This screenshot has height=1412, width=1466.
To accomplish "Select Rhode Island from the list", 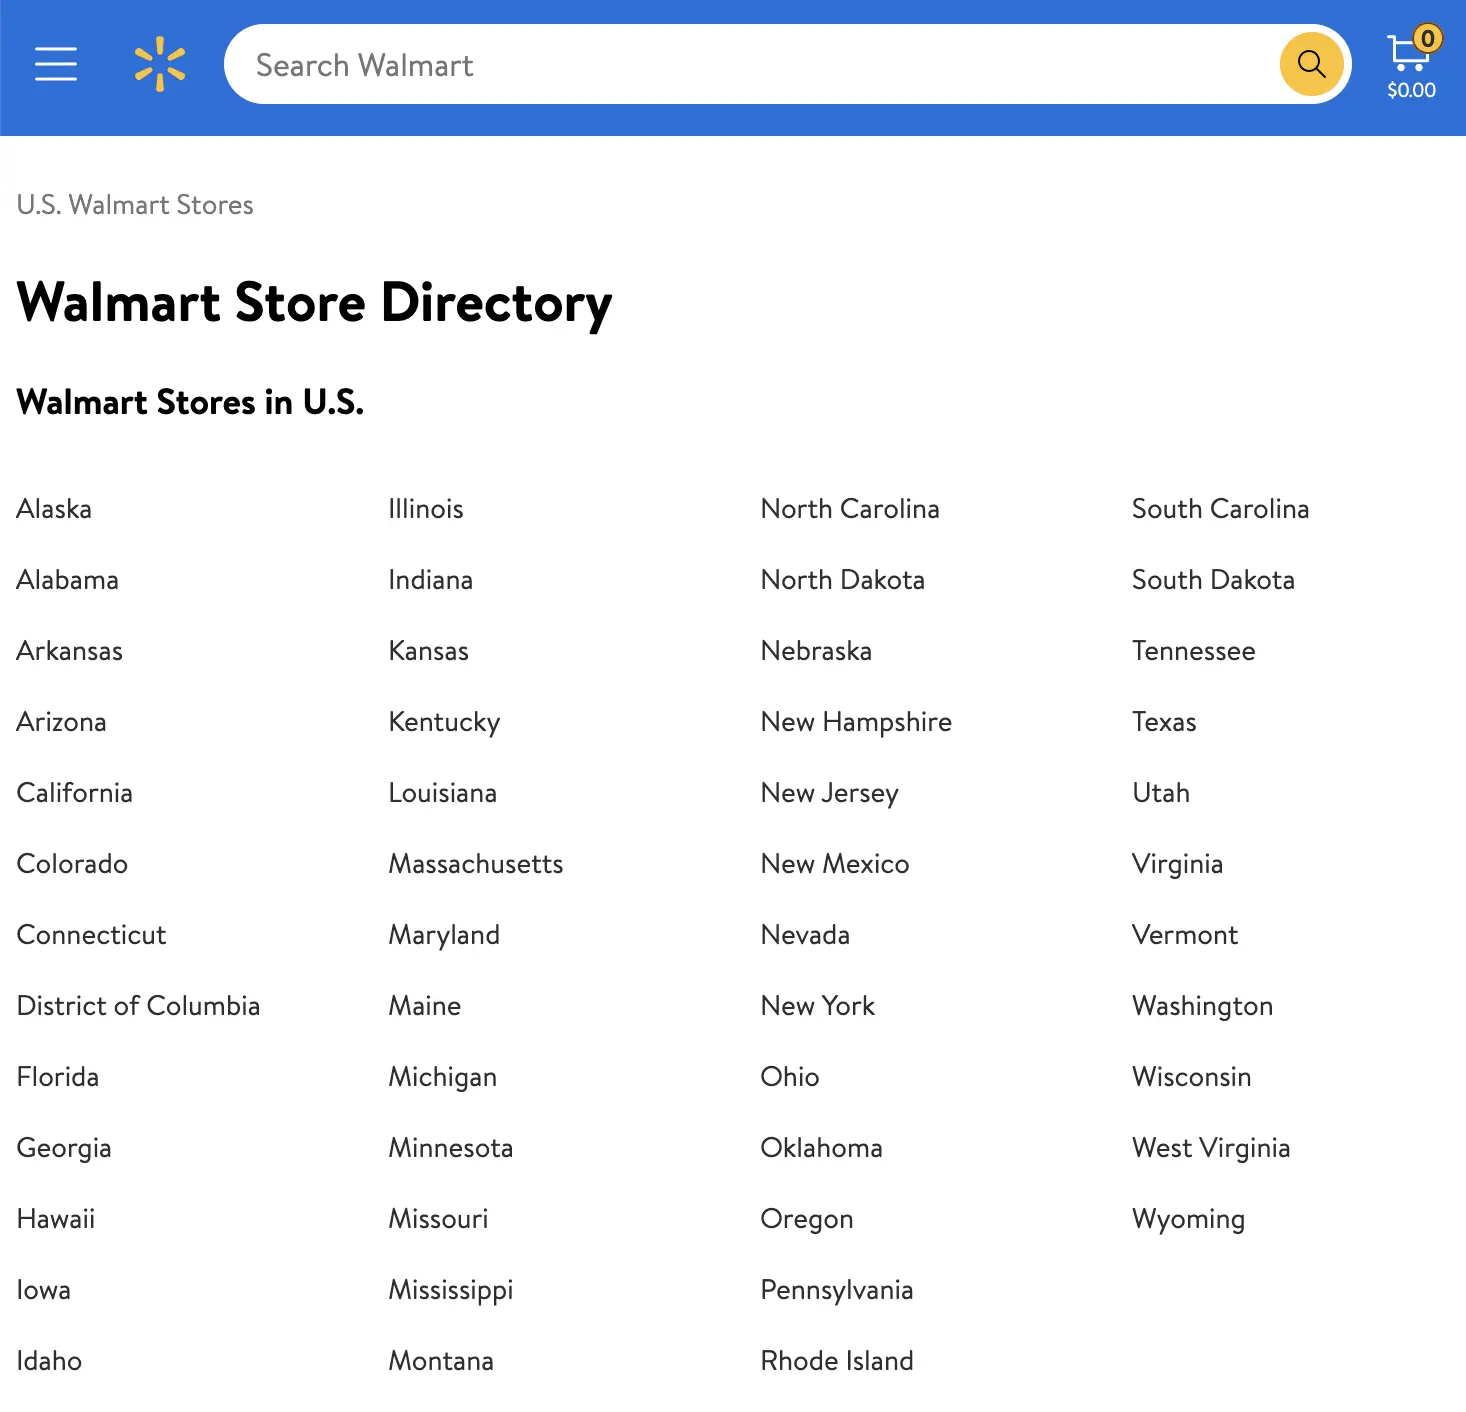I will [x=837, y=1361].
